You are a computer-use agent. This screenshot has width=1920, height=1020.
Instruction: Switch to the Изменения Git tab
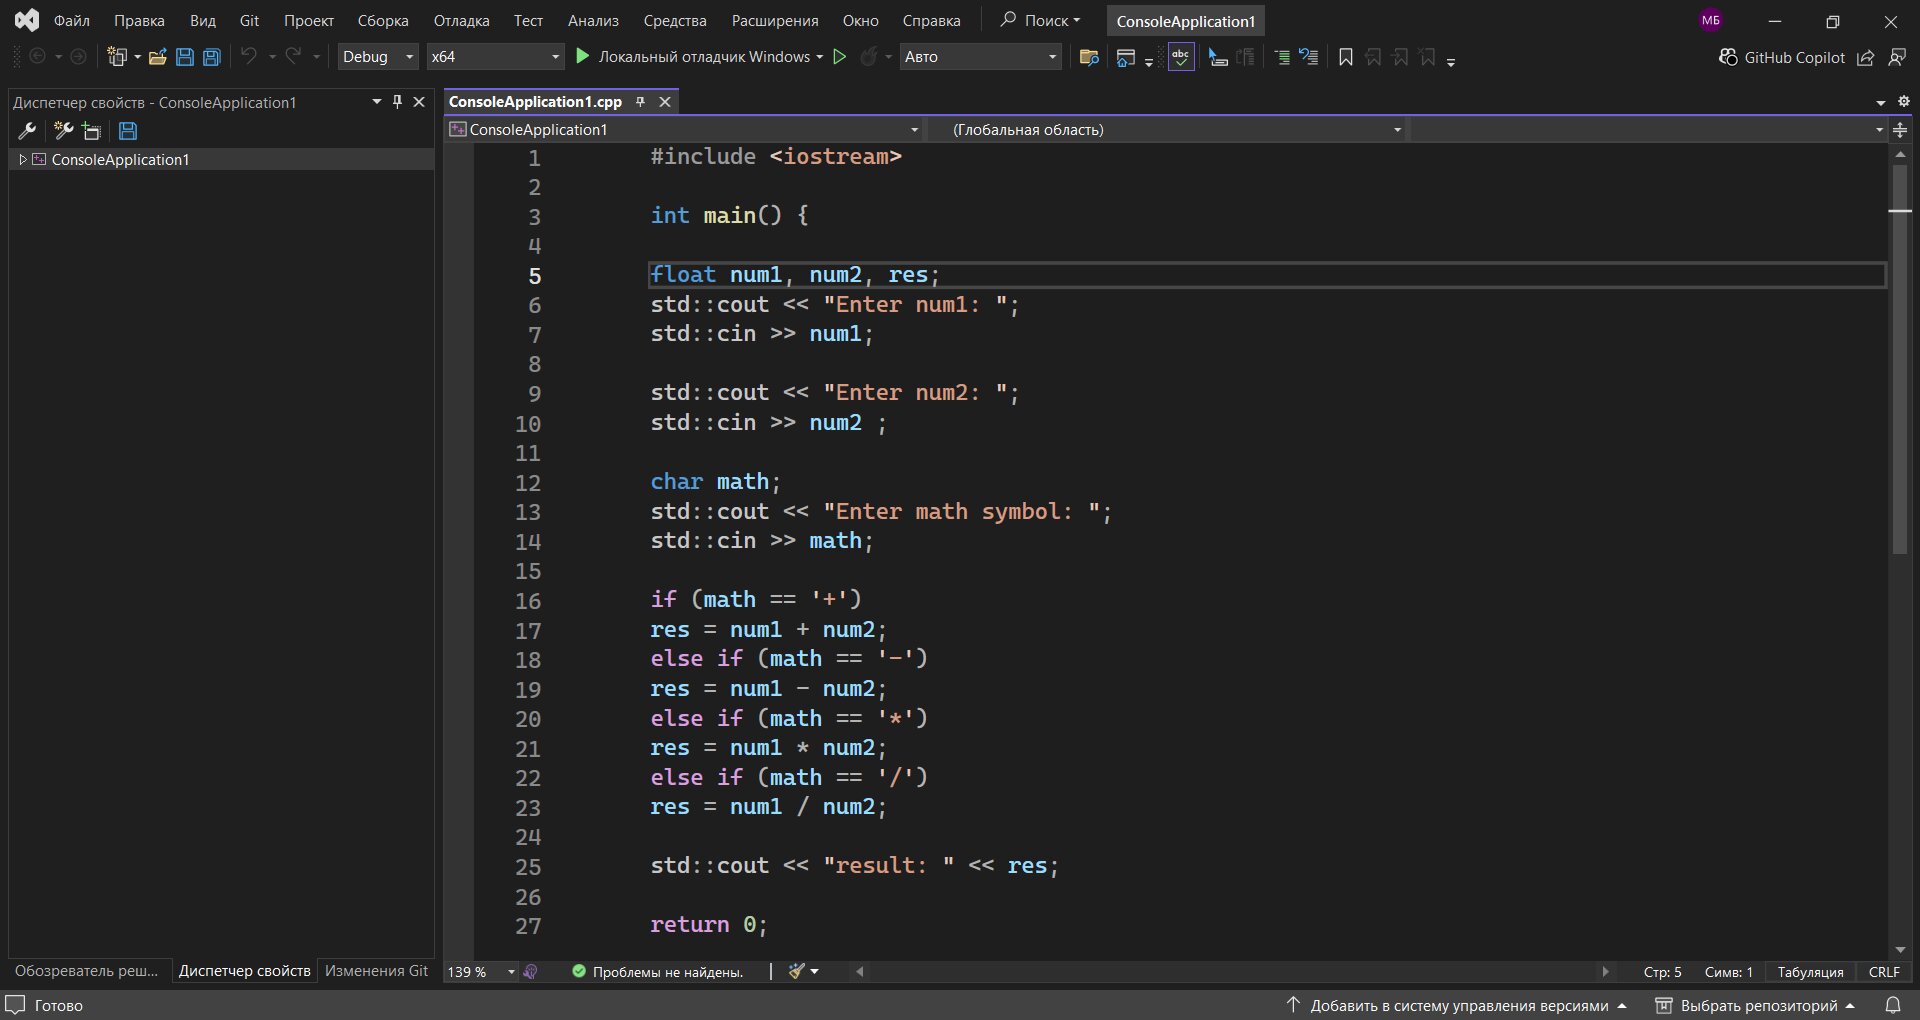[x=376, y=970]
